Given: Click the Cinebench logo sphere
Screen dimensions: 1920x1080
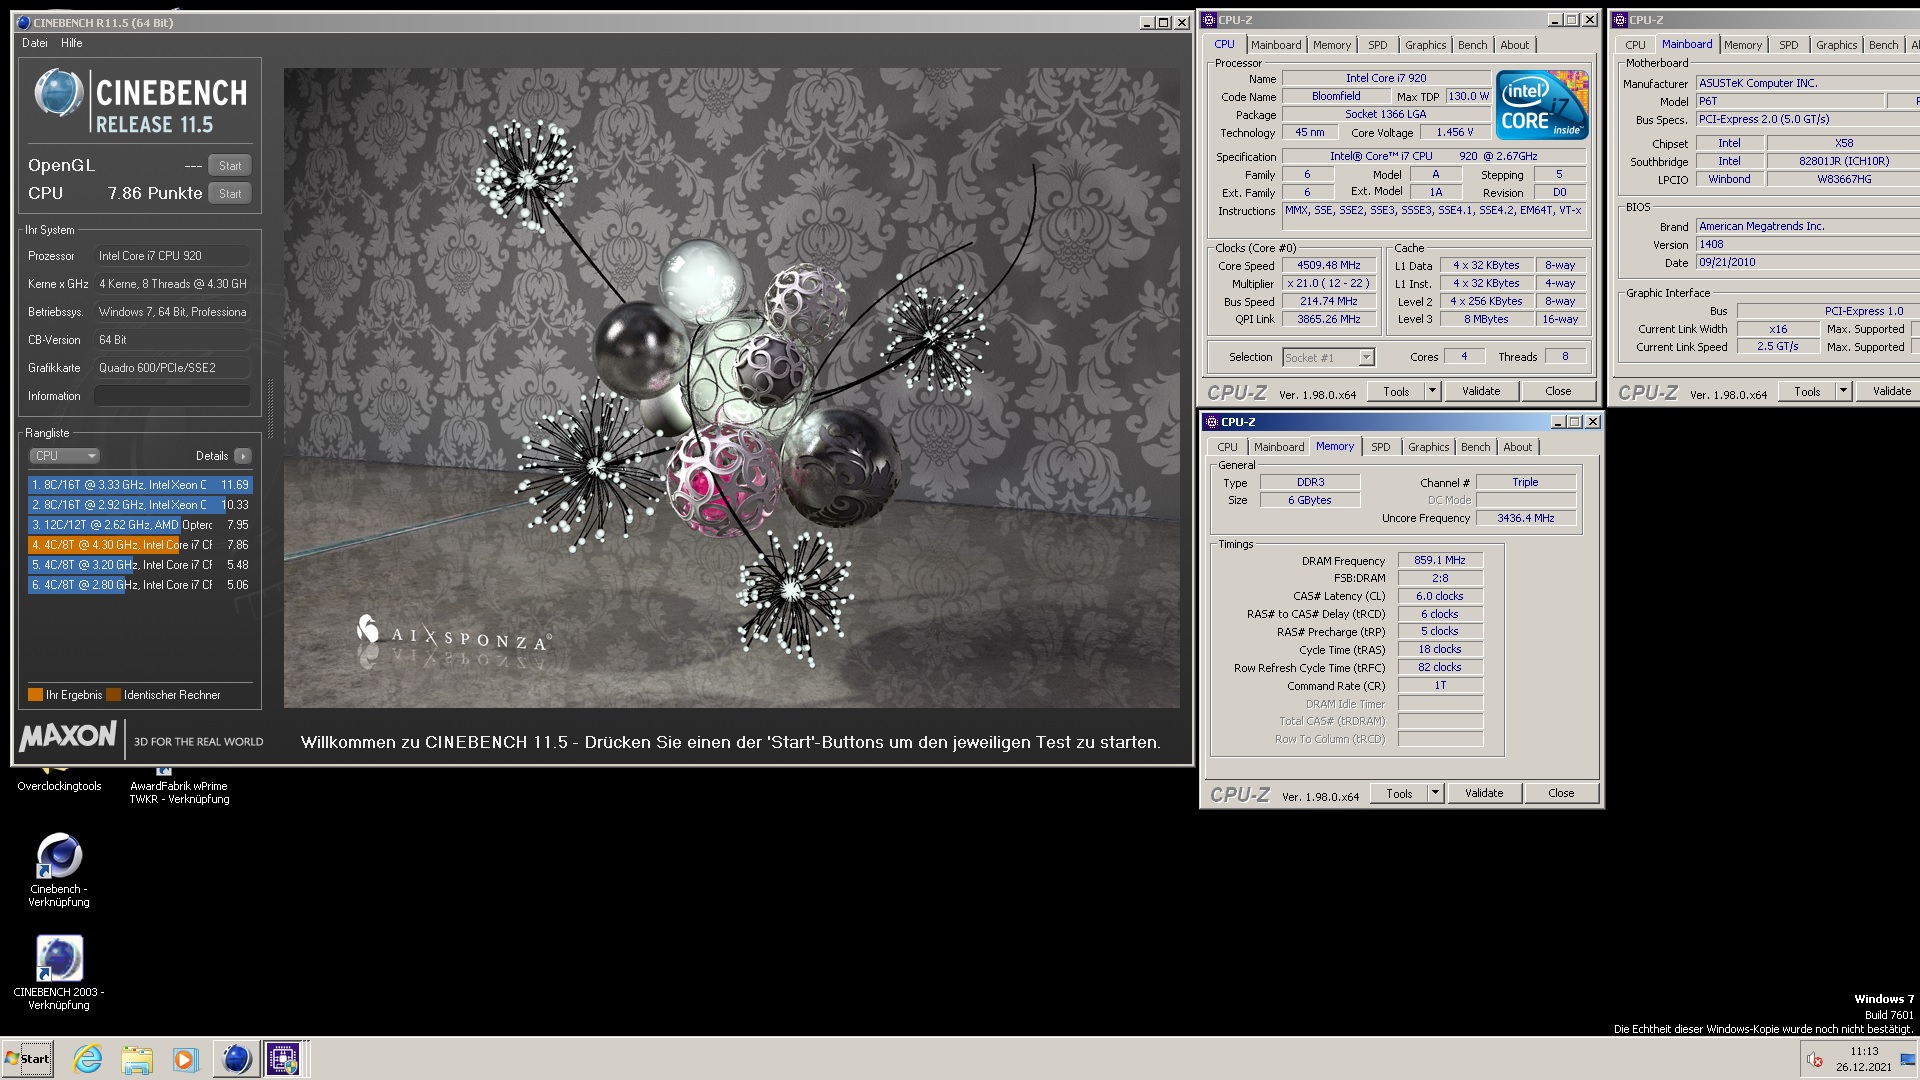Looking at the screenshot, I should click(58, 94).
